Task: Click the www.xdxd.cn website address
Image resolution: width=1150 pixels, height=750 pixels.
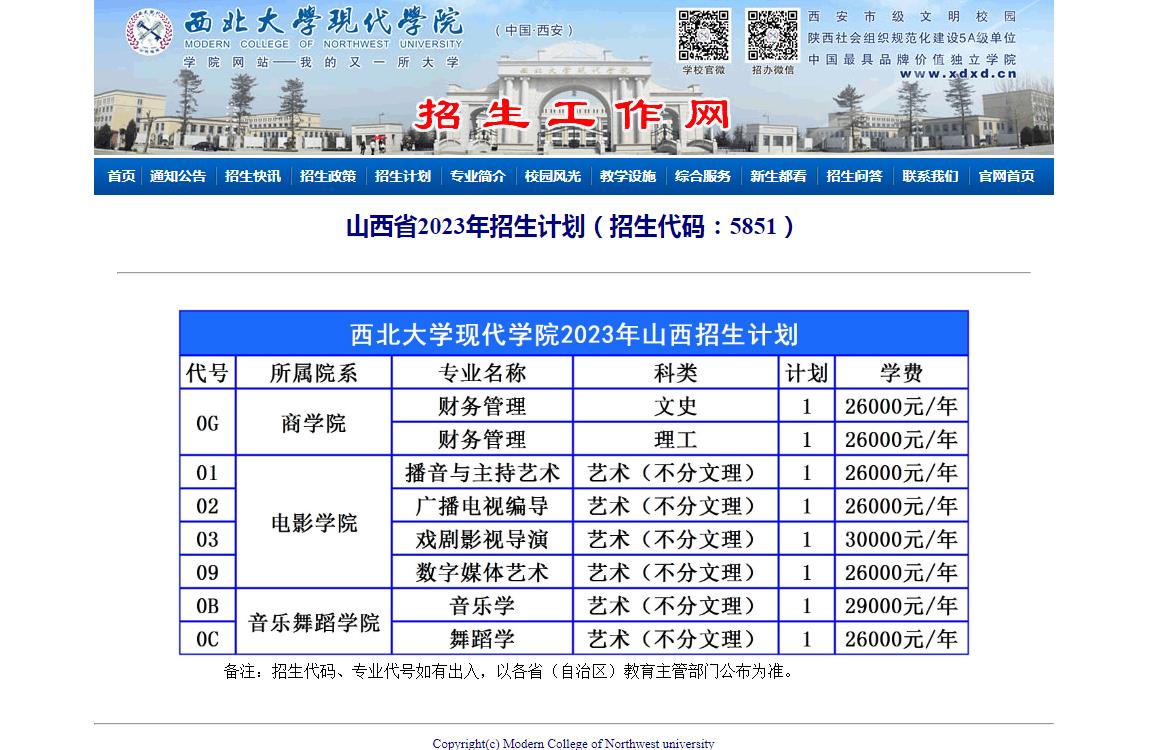Action: (x=958, y=73)
